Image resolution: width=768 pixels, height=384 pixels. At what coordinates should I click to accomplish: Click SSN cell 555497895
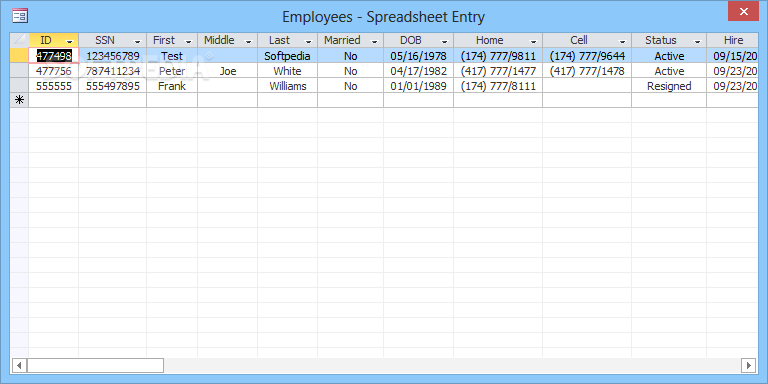(113, 86)
